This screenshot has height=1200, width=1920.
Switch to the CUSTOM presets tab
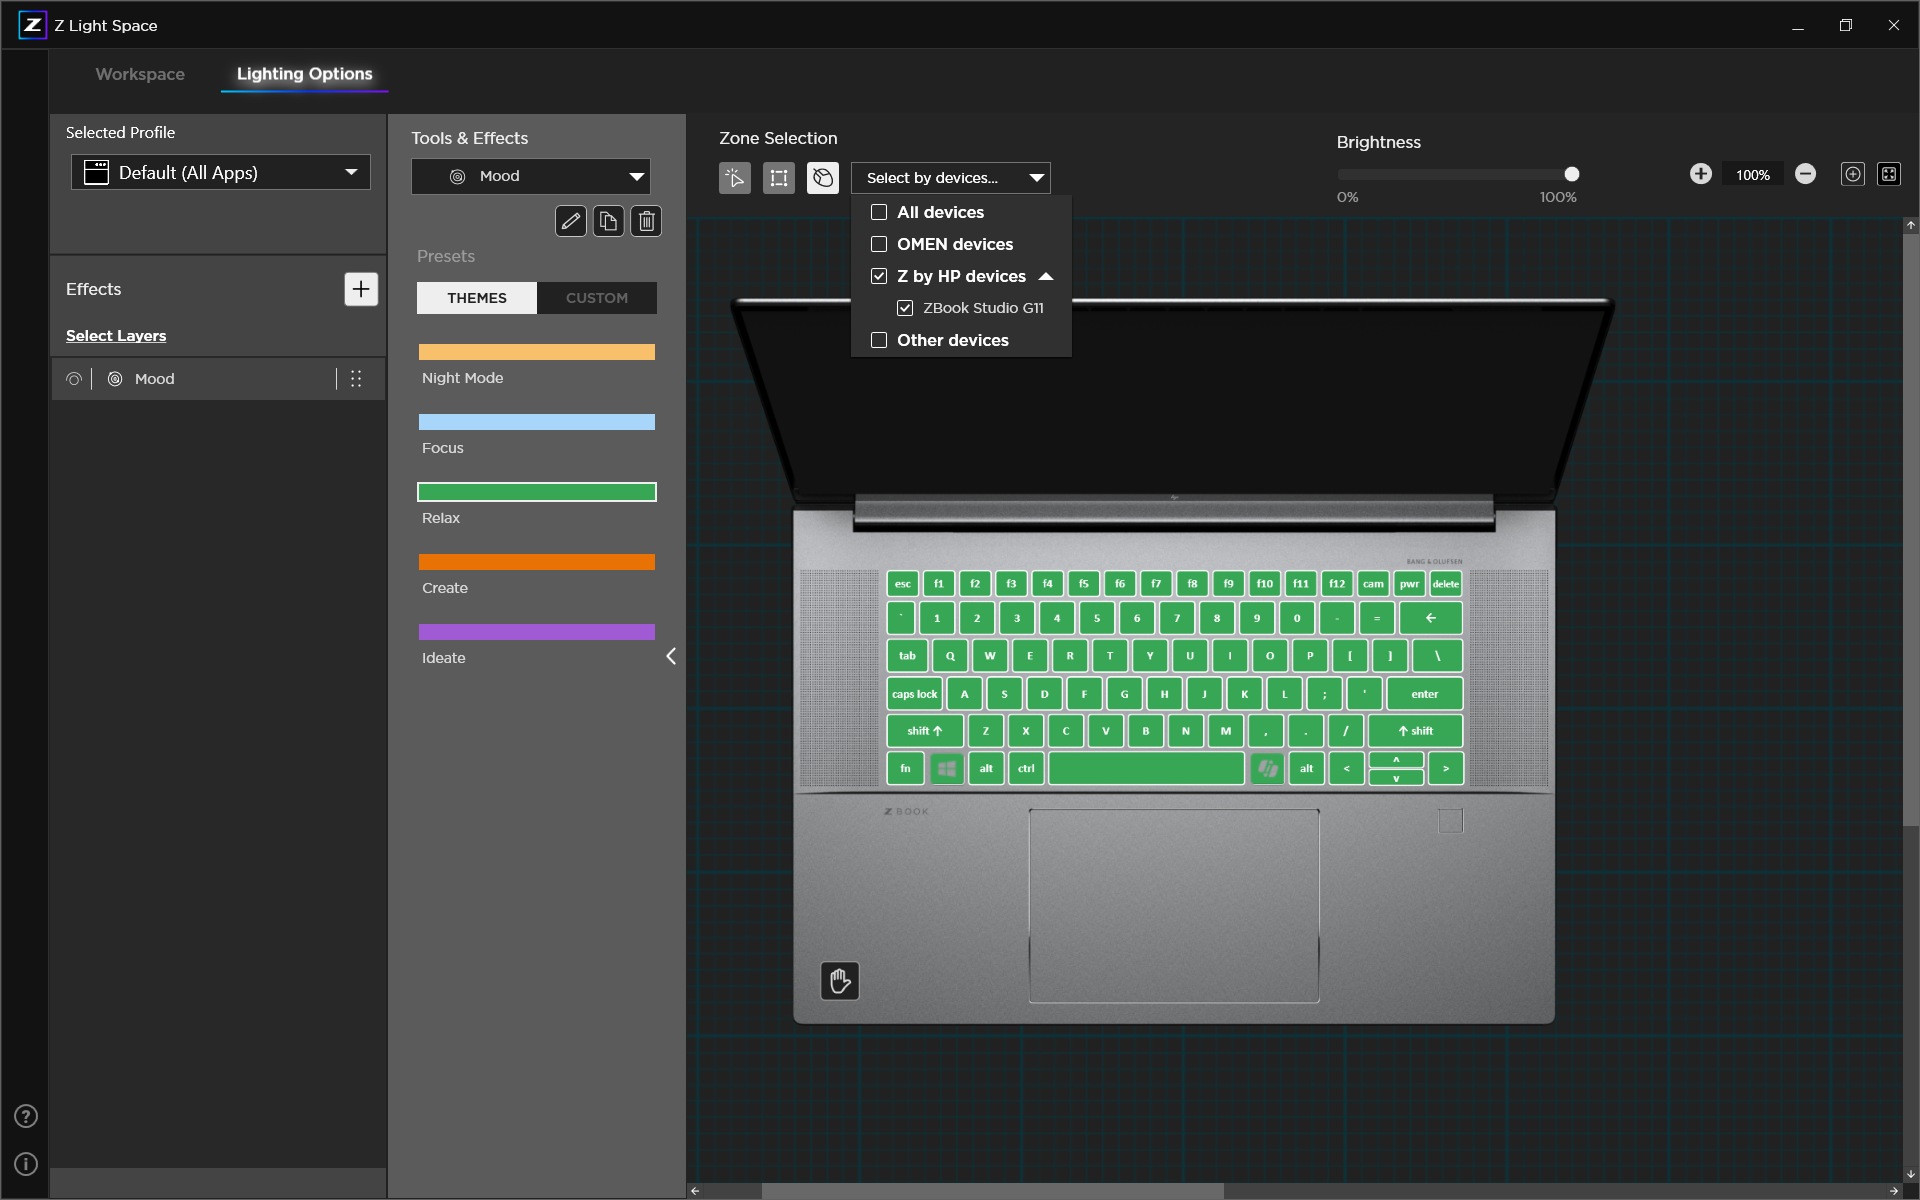597,298
